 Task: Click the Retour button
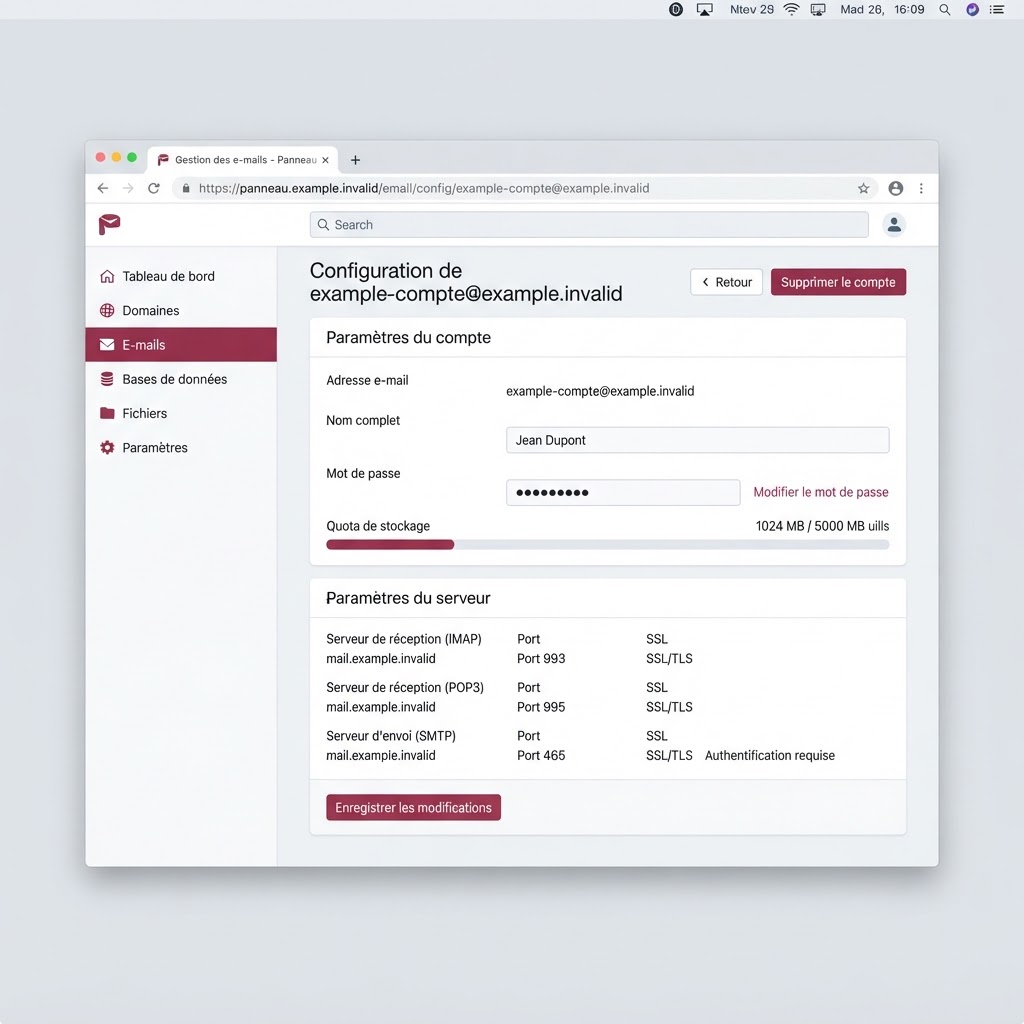pyautogui.click(x=726, y=282)
